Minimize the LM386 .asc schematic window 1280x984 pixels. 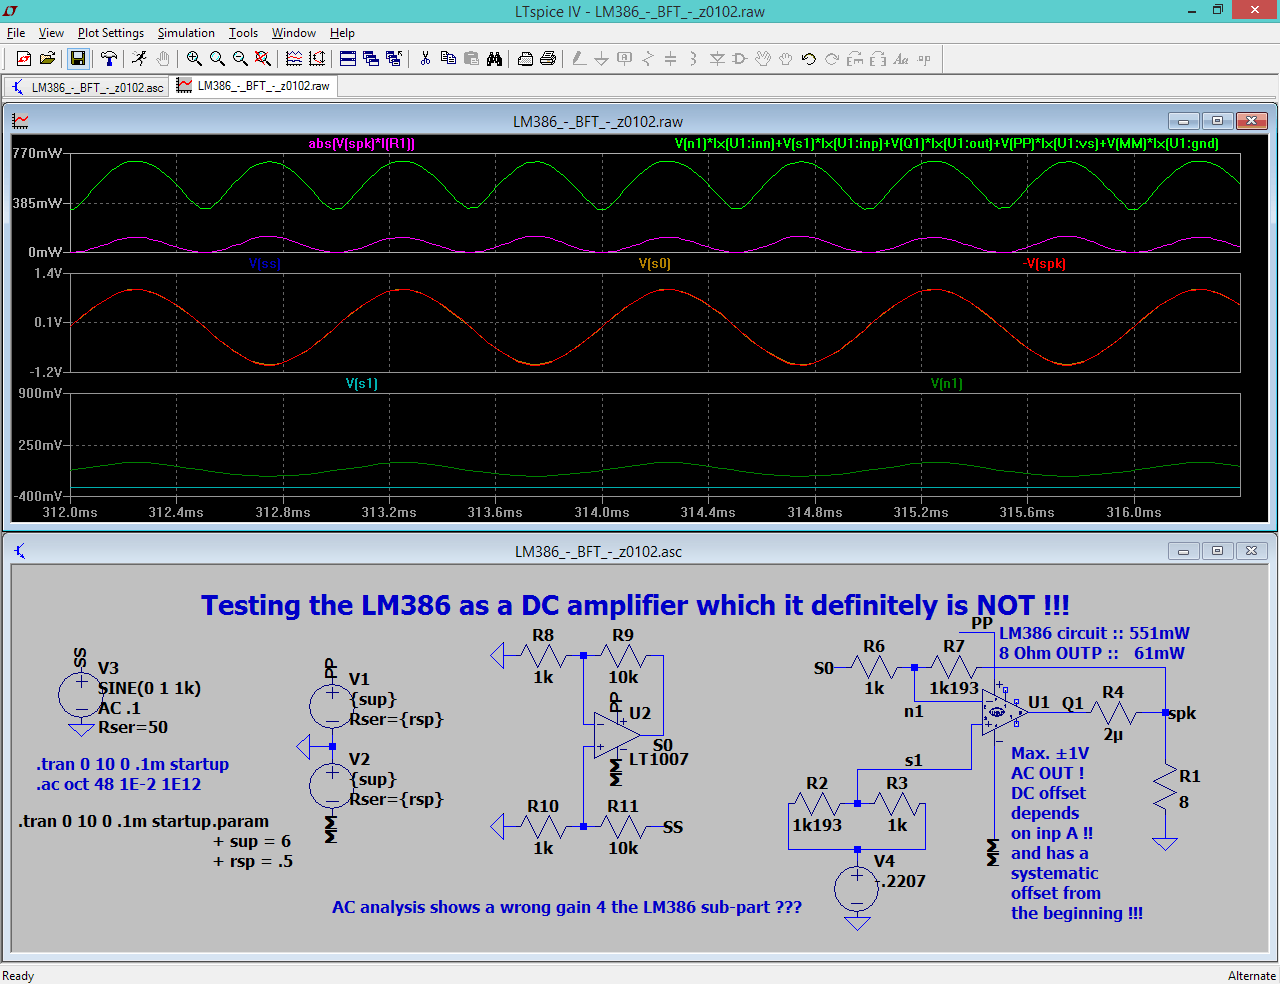tap(1183, 551)
